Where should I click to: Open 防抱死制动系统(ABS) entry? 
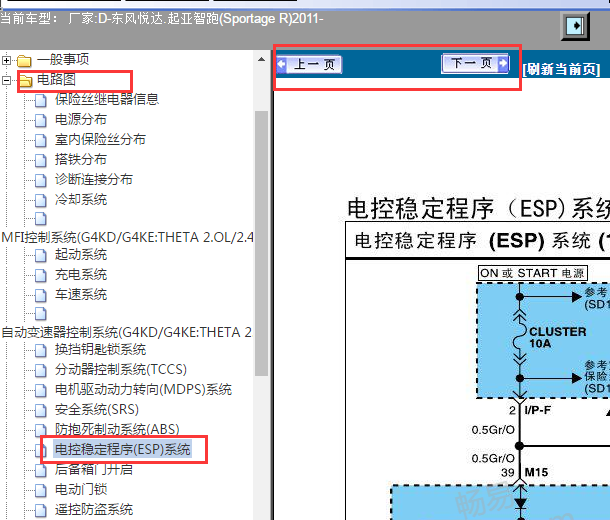117,429
